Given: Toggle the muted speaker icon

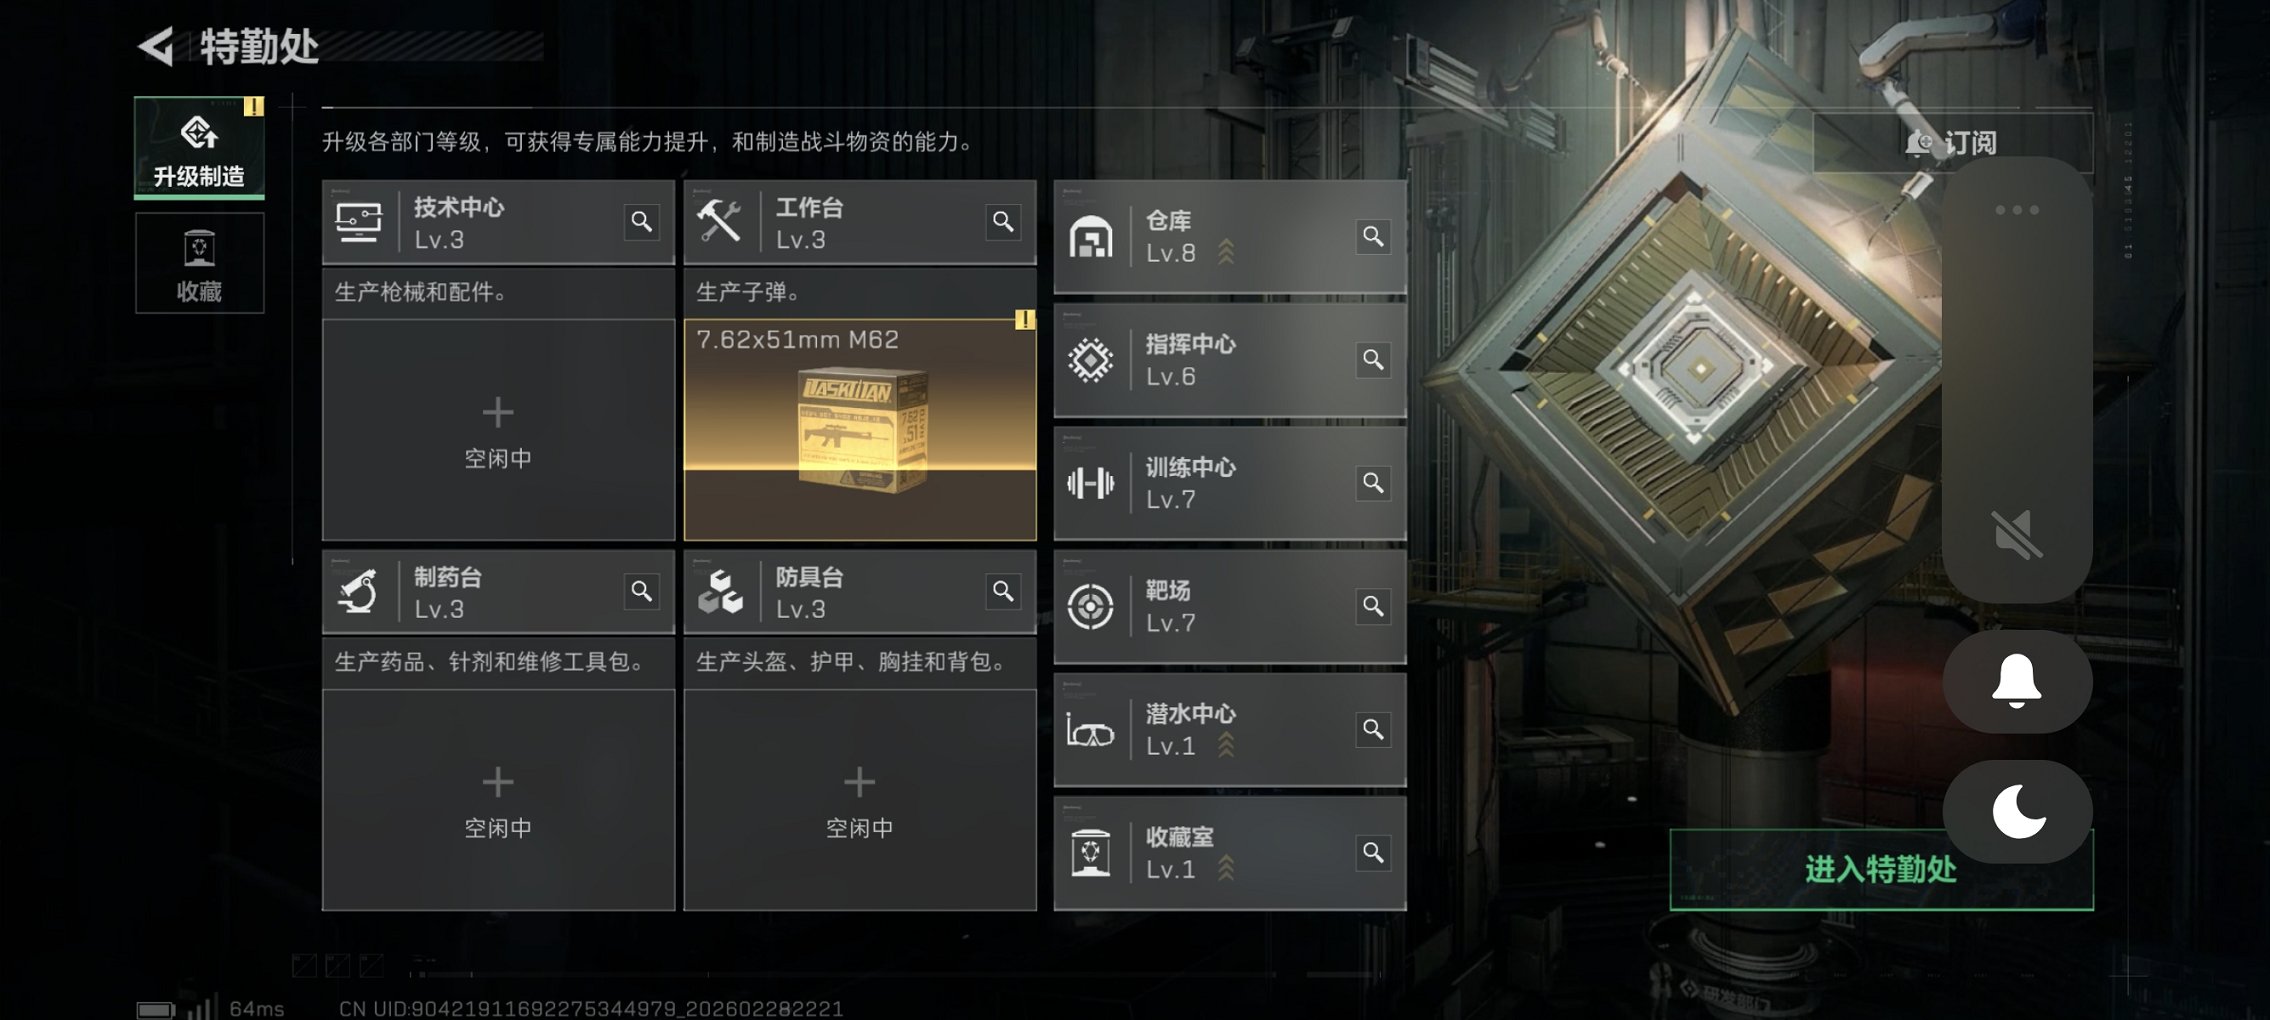Looking at the screenshot, I should tap(2016, 534).
